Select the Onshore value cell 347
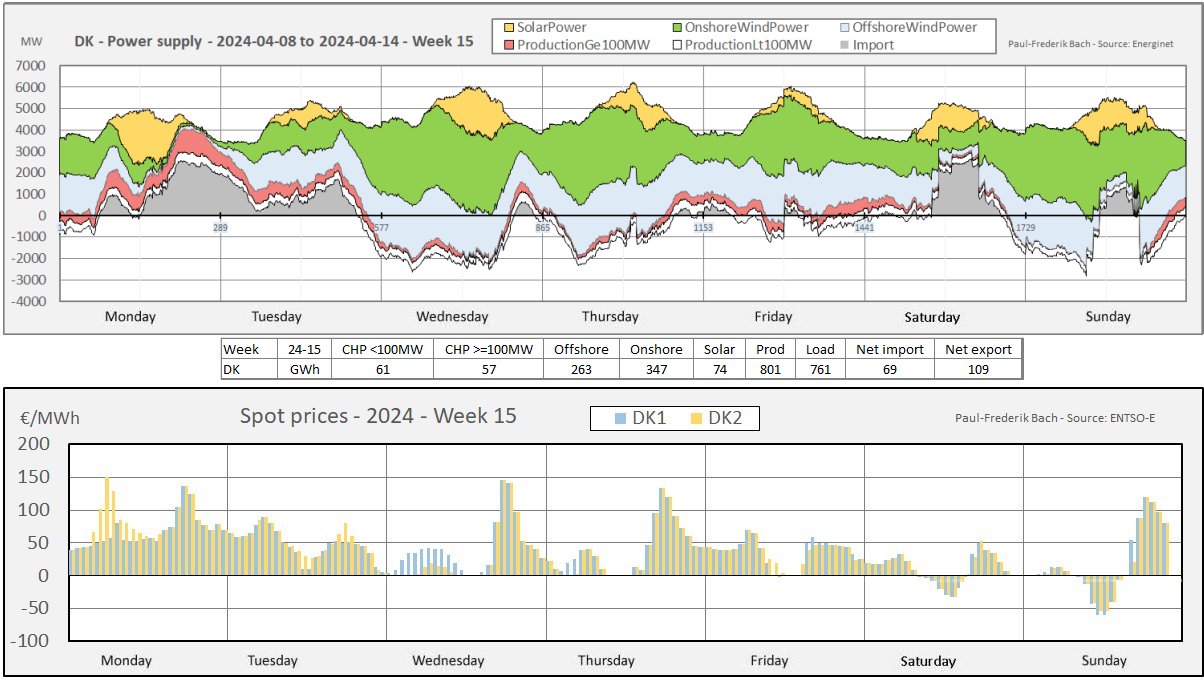The height and width of the screenshot is (680, 1204). 656,369
